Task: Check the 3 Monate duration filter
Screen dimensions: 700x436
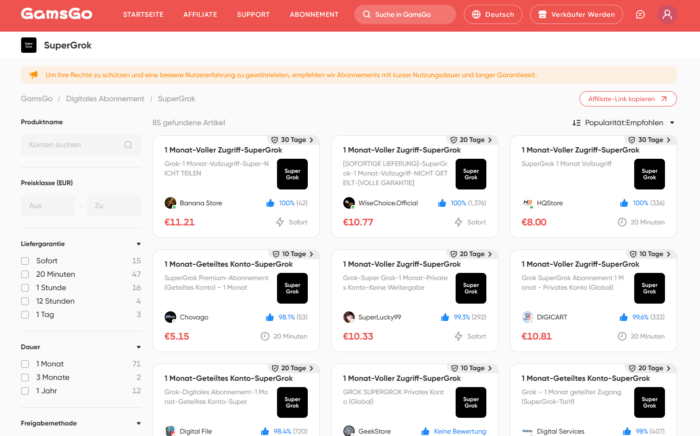Action: [25, 378]
